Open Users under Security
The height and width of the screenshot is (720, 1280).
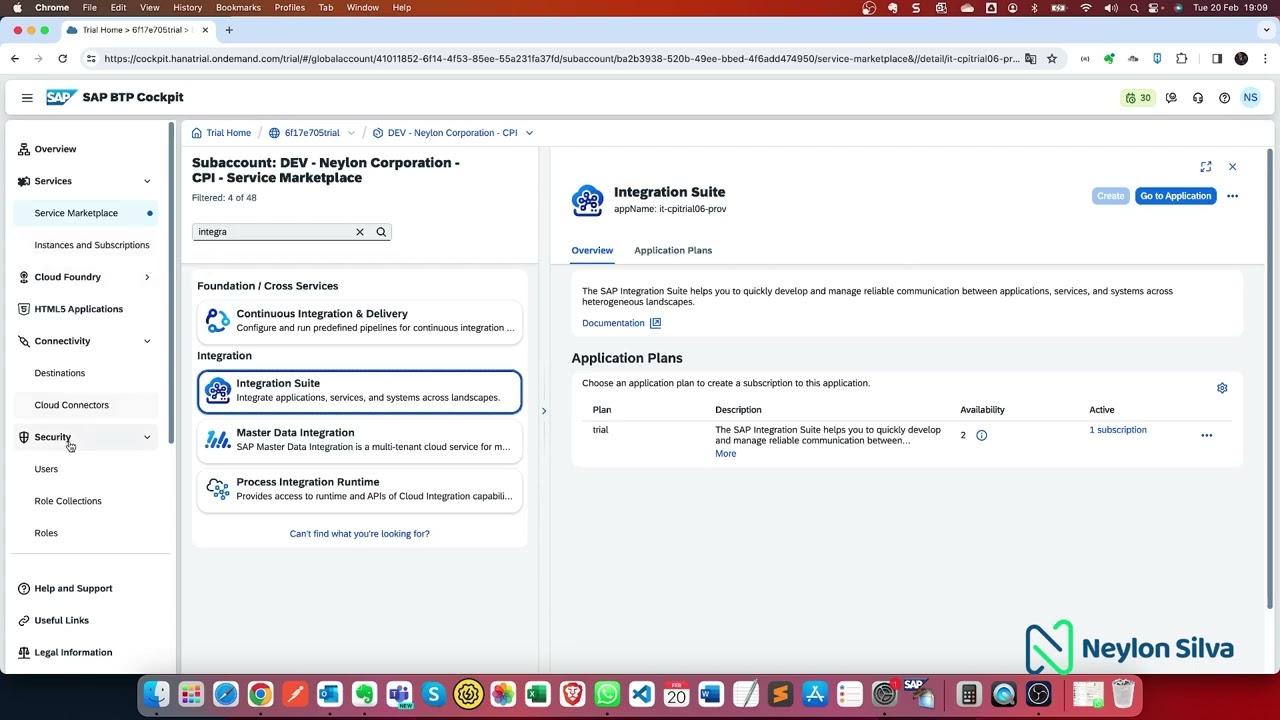click(46, 469)
